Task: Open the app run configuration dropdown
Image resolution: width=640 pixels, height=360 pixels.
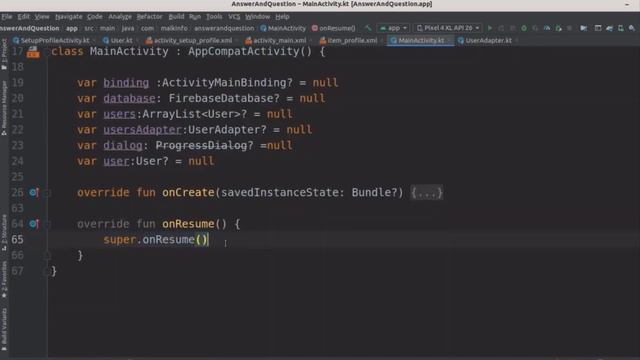Action: point(393,28)
